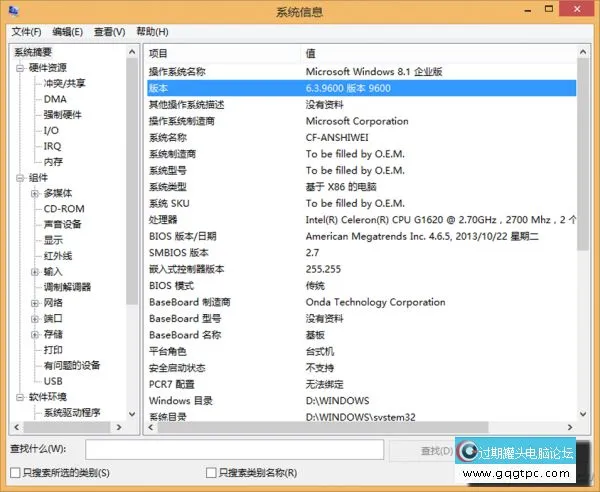
Task: Select the SMBIOS 版本 row
Action: [x=362, y=253]
